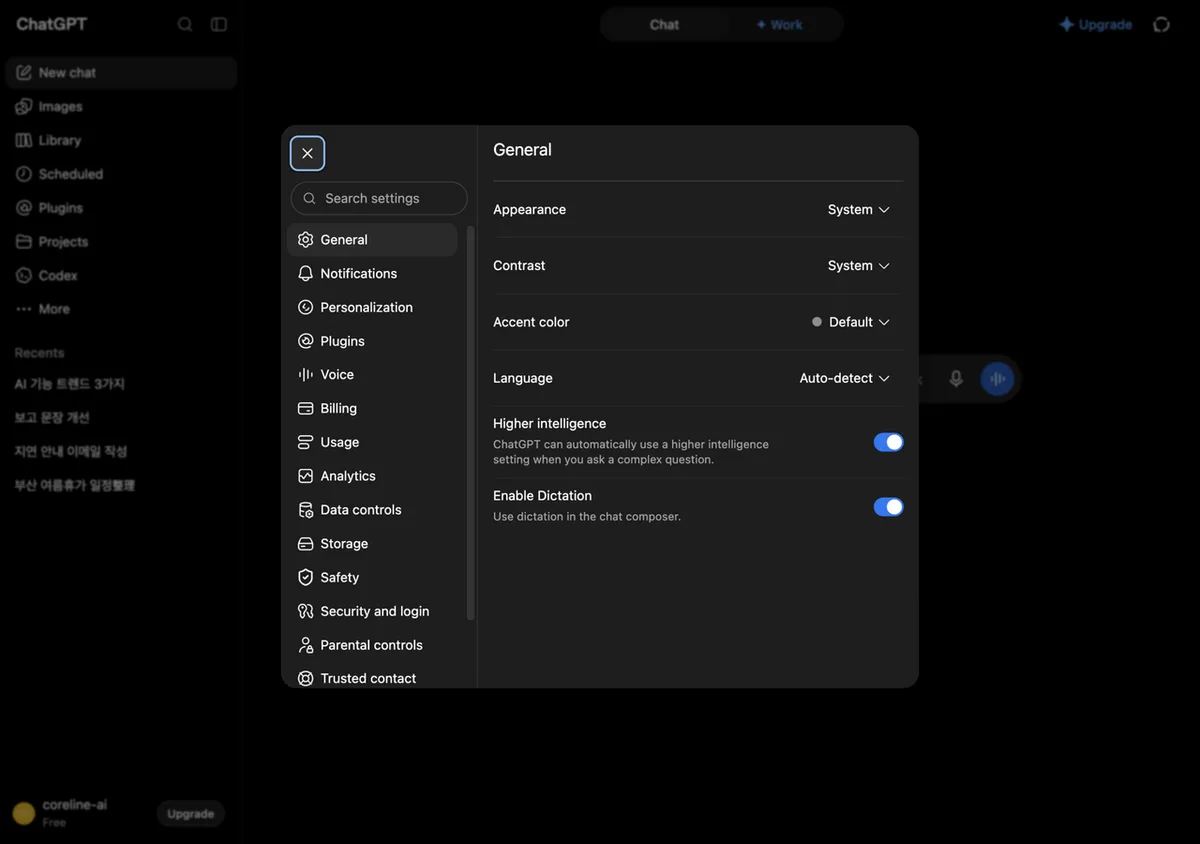
Task: Select the Notifications bell icon
Action: coord(306,273)
